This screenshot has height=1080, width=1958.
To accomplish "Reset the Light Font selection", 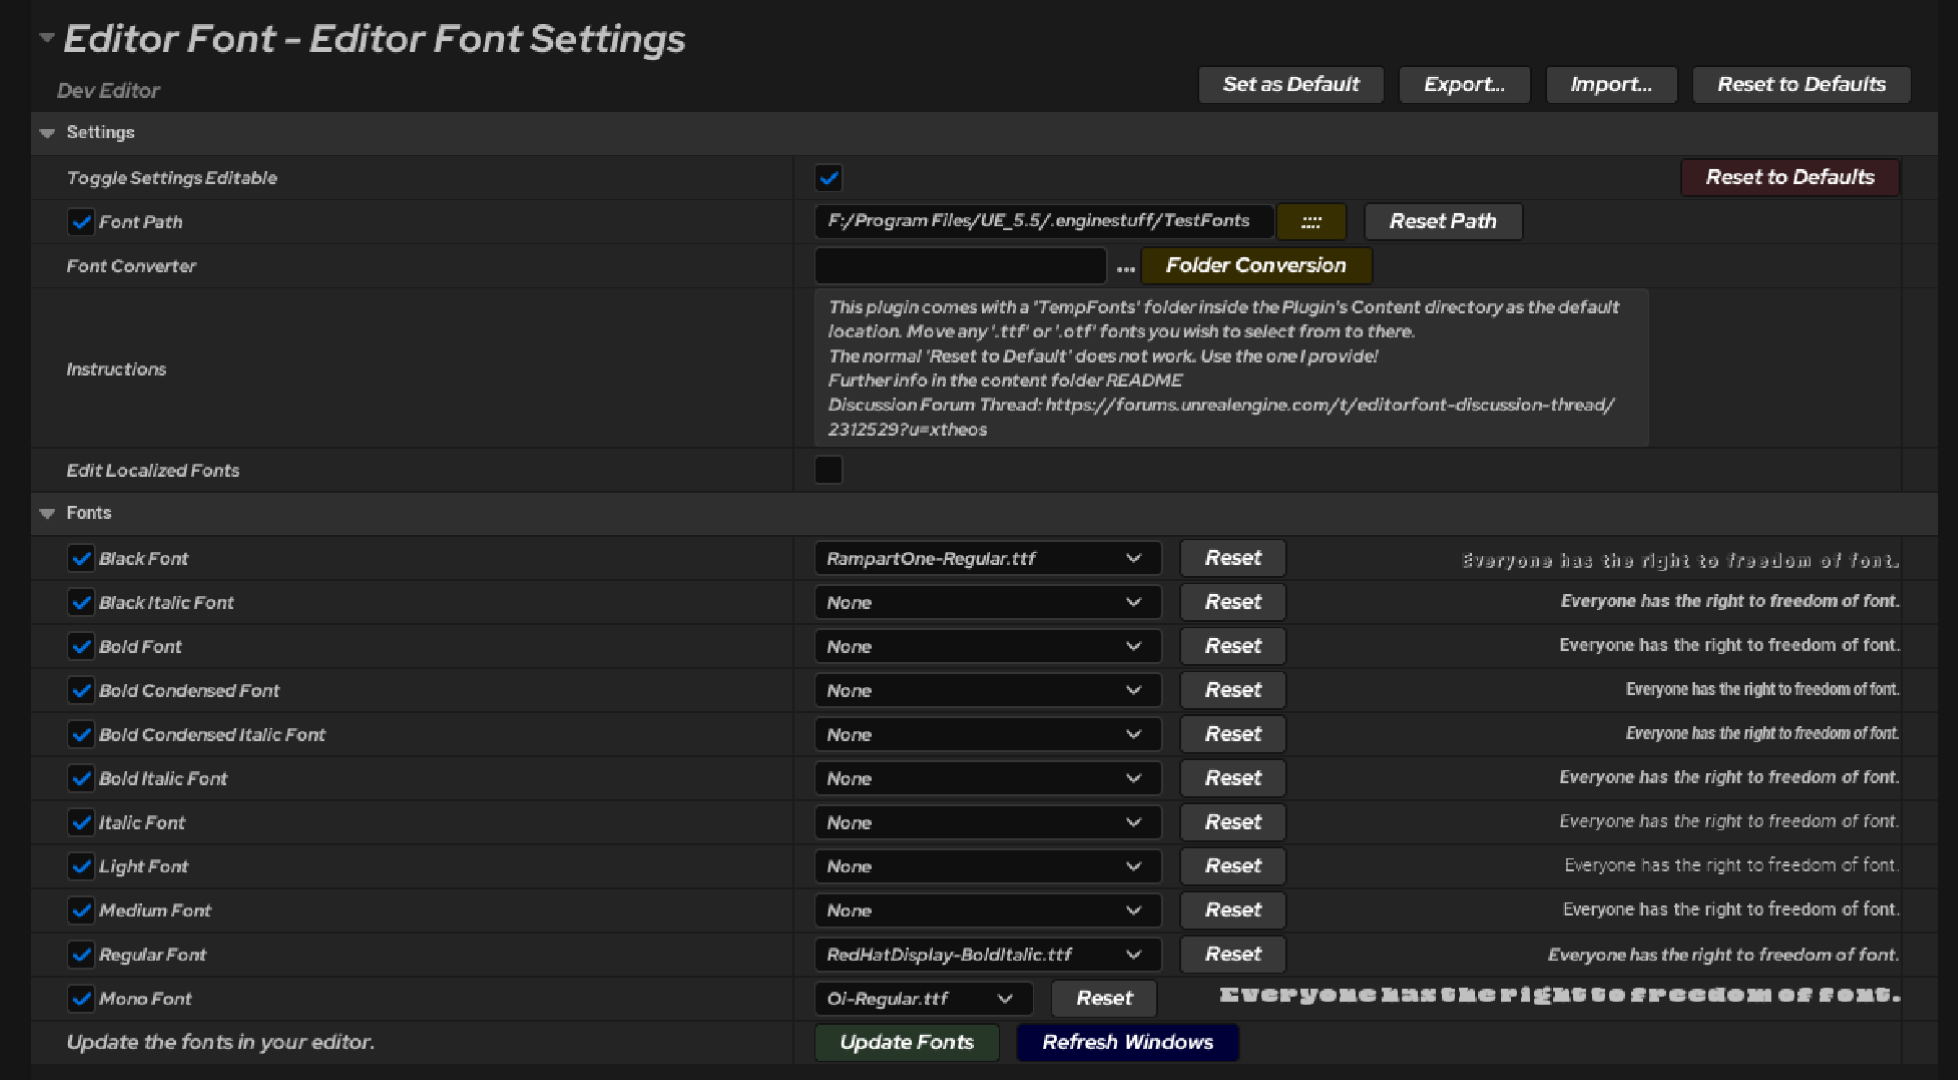I will pyautogui.click(x=1232, y=866).
